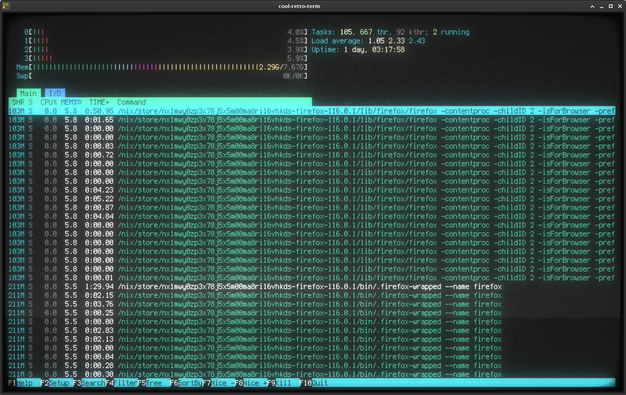Screen dimensions: 626x395
Task: Sort by the CPU% column header
Action: (49, 102)
